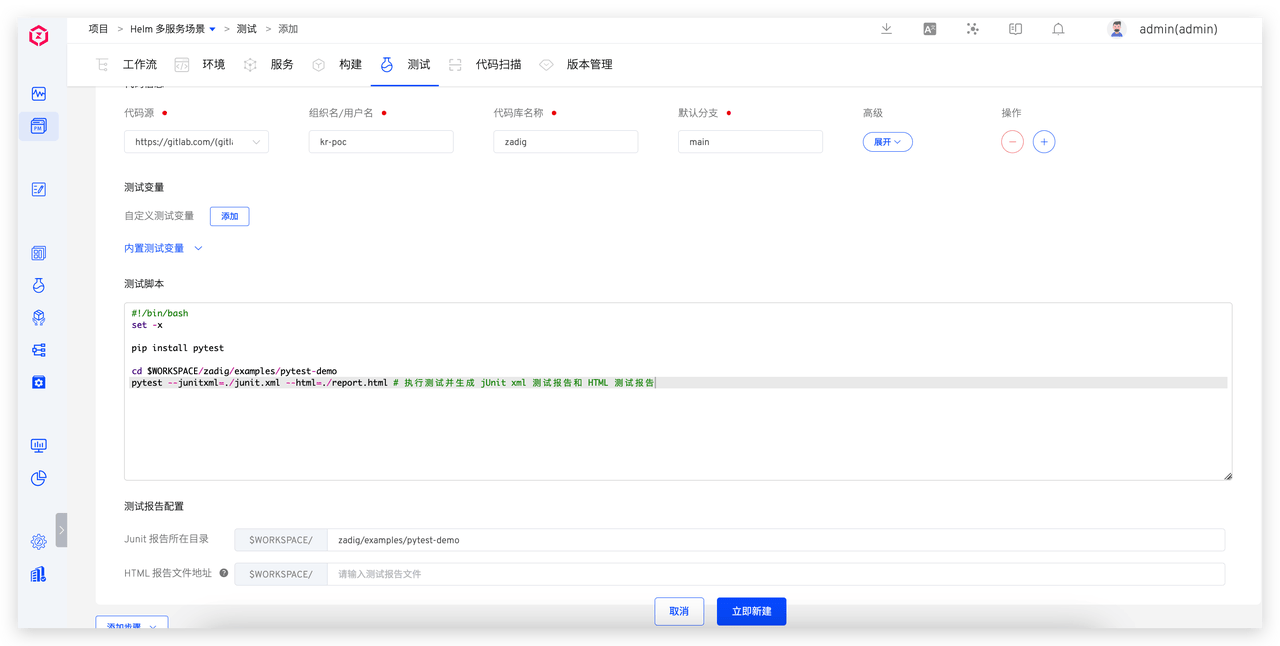Open the test flask sidebar icon
This screenshot has height=646, width=1280.
[x=39, y=285]
